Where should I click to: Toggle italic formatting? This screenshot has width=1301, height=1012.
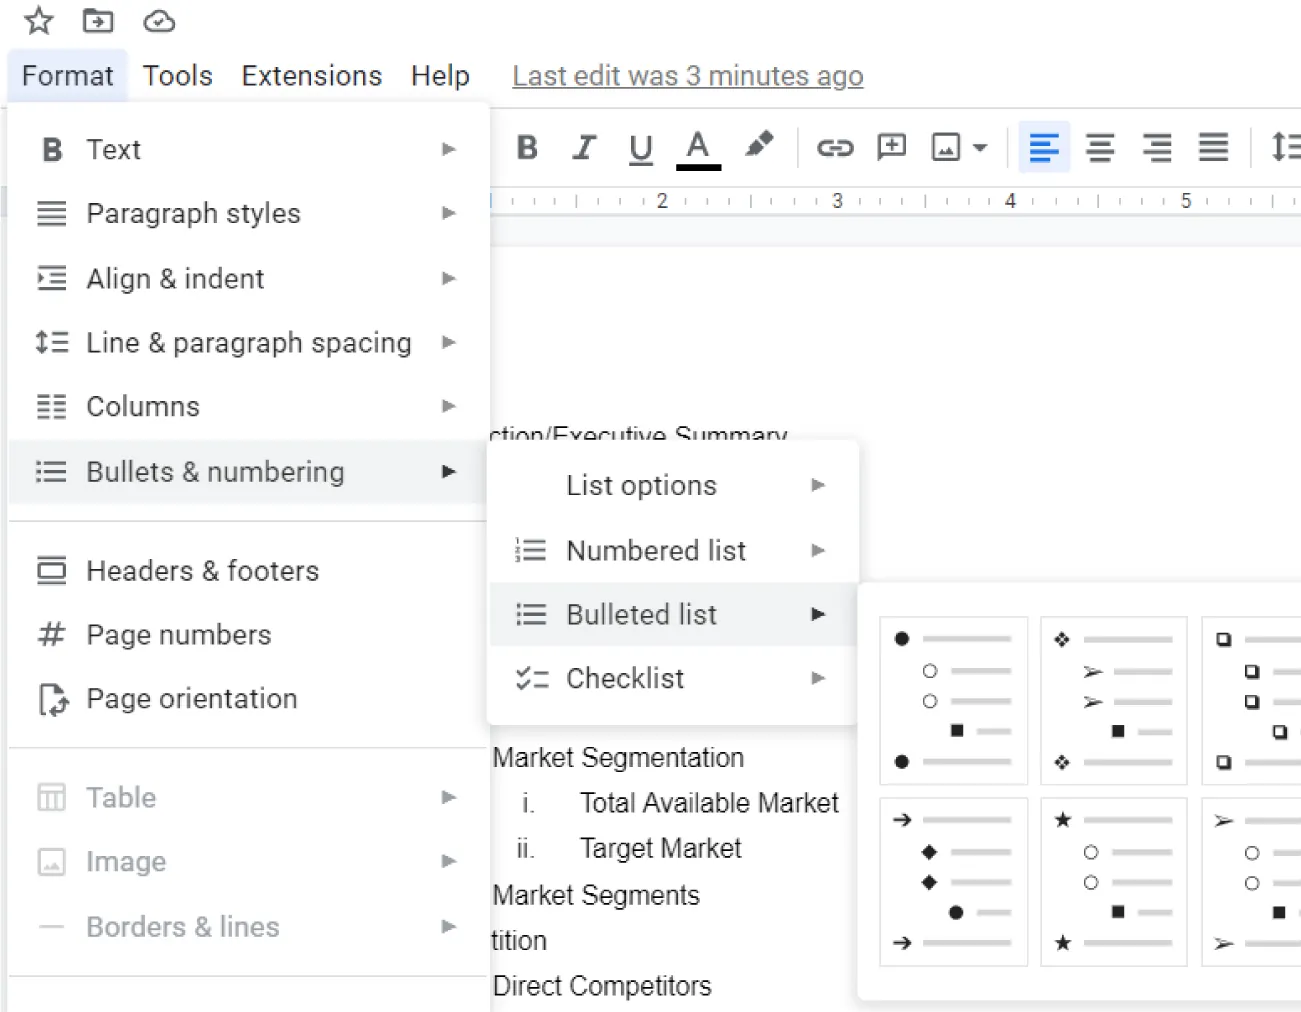[x=583, y=147]
